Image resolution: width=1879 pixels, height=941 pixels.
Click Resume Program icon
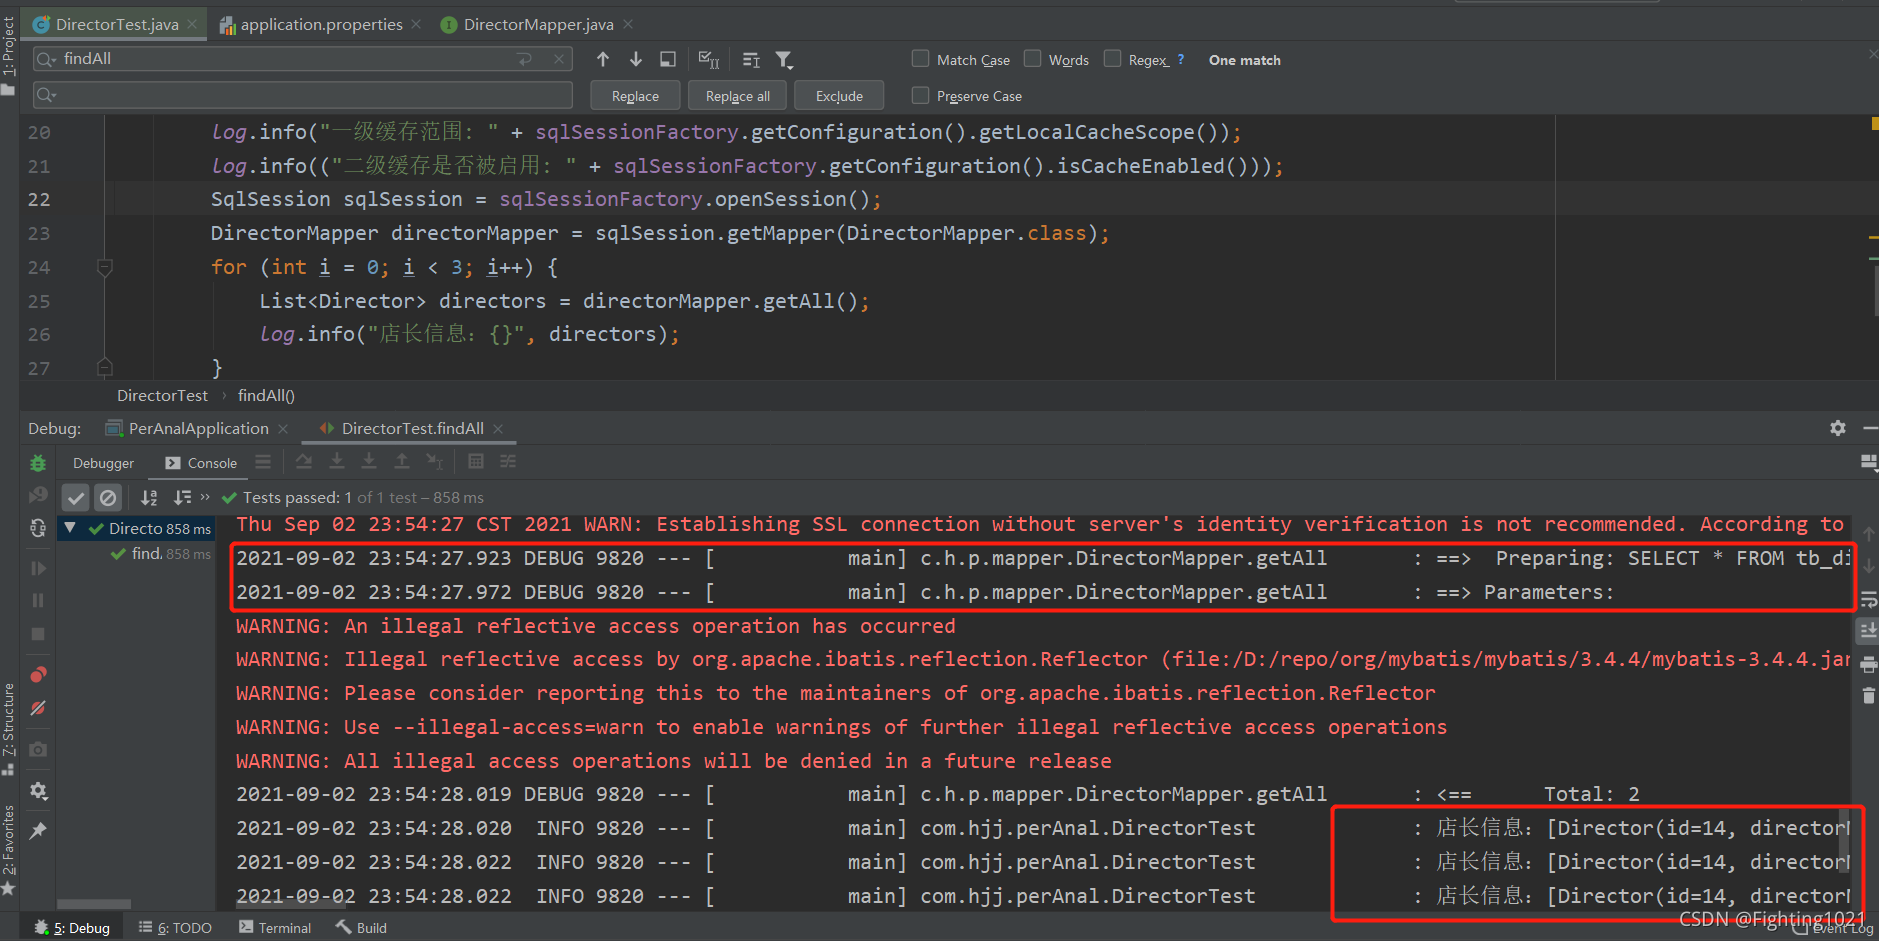[x=38, y=568]
